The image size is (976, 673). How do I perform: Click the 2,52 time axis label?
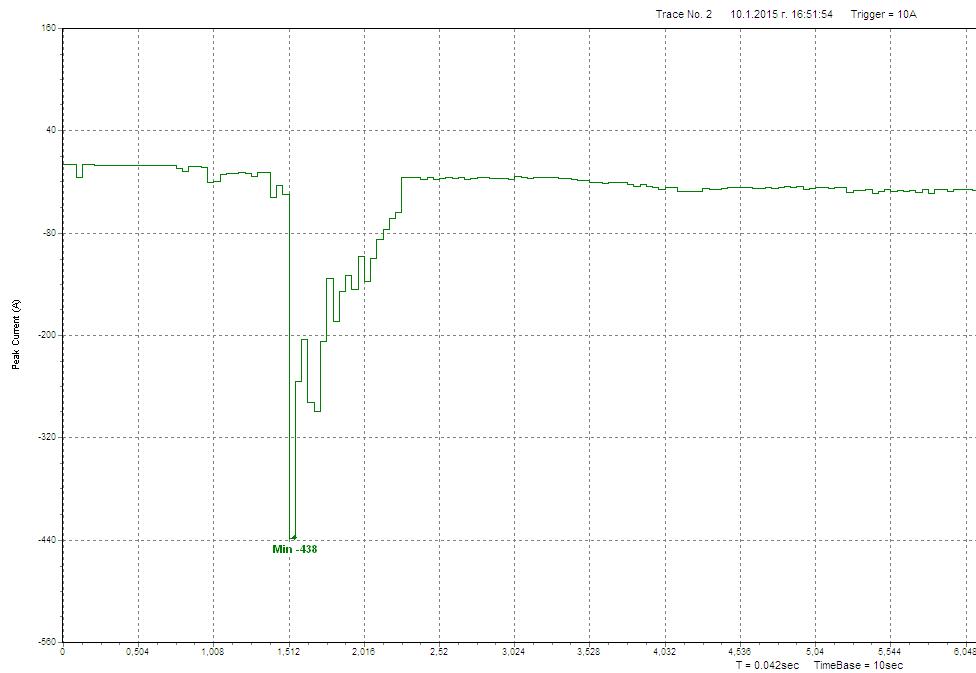439,651
